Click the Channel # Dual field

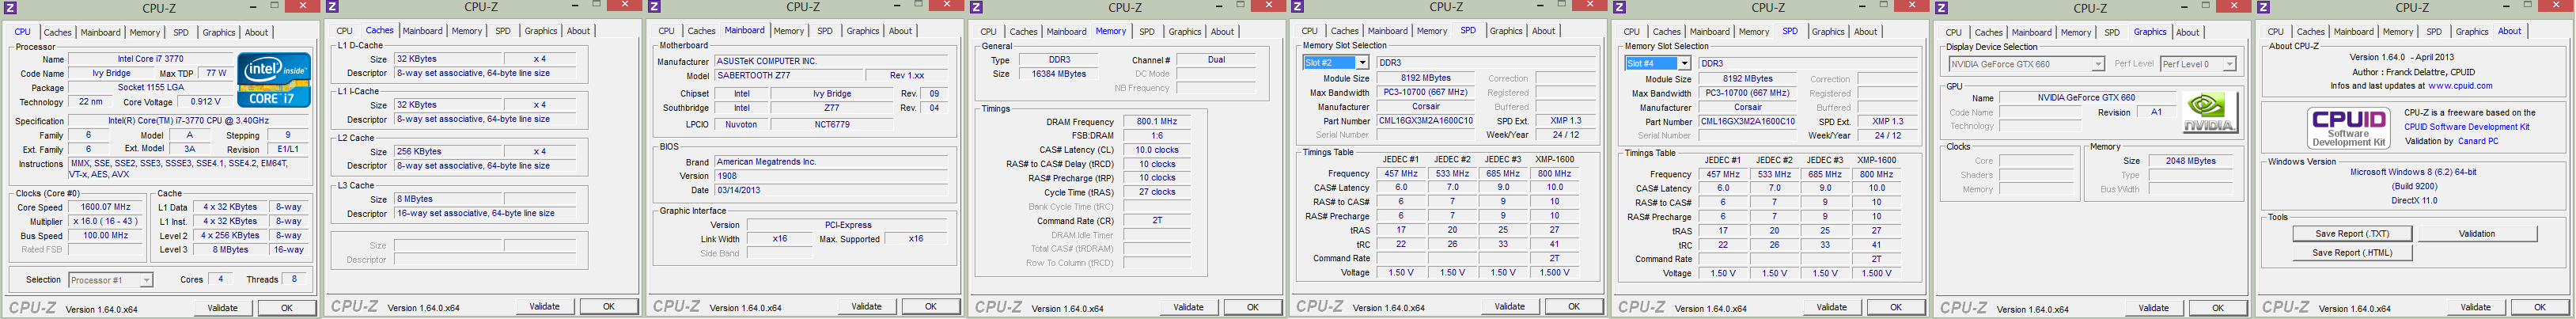1216,60
